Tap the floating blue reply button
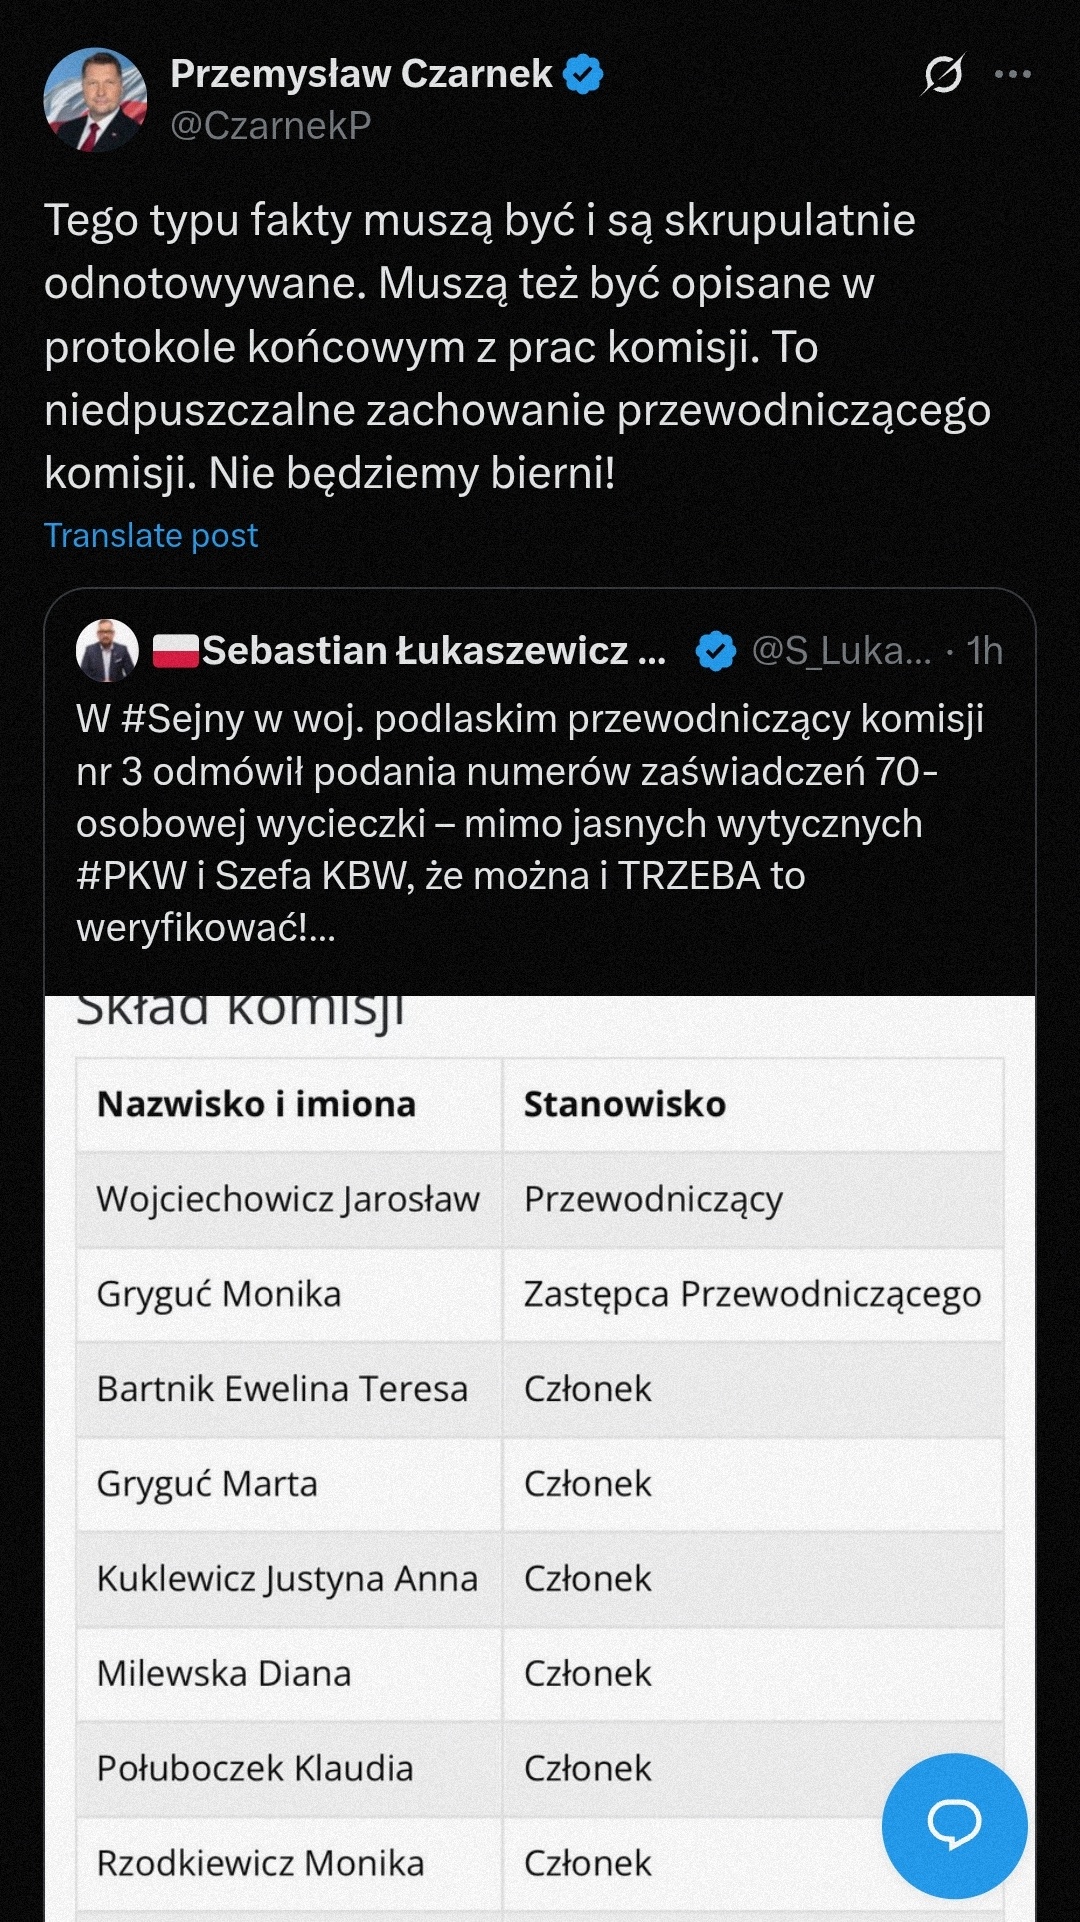Screen dimensions: 1080x1922 pyautogui.click(x=954, y=1825)
